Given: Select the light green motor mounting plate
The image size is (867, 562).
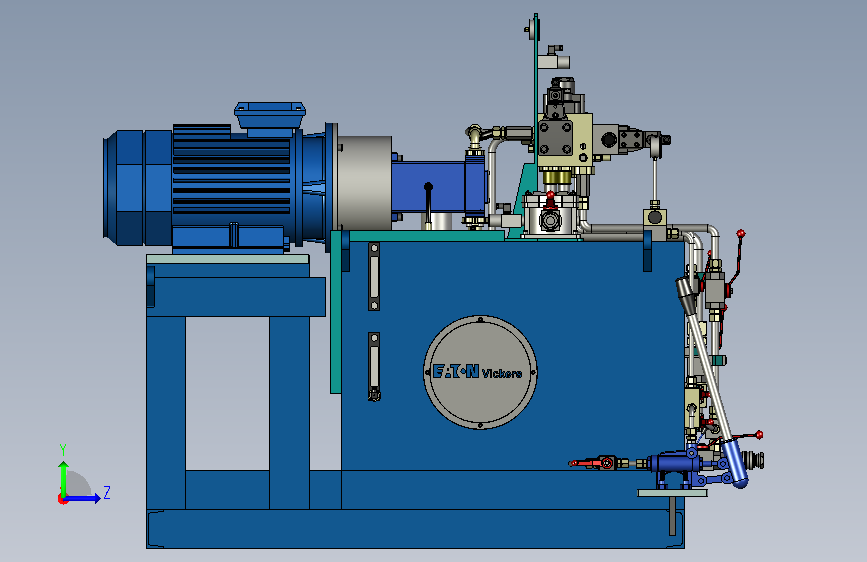Looking at the screenshot, I should click(227, 259).
